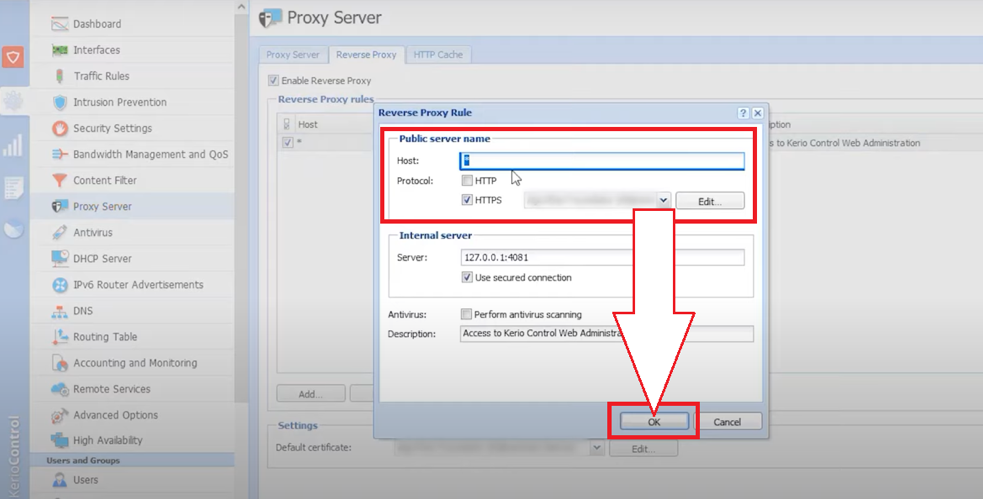Viewport: 983px width, 499px height.
Task: Open Routing Table icon
Action: [x=60, y=337]
